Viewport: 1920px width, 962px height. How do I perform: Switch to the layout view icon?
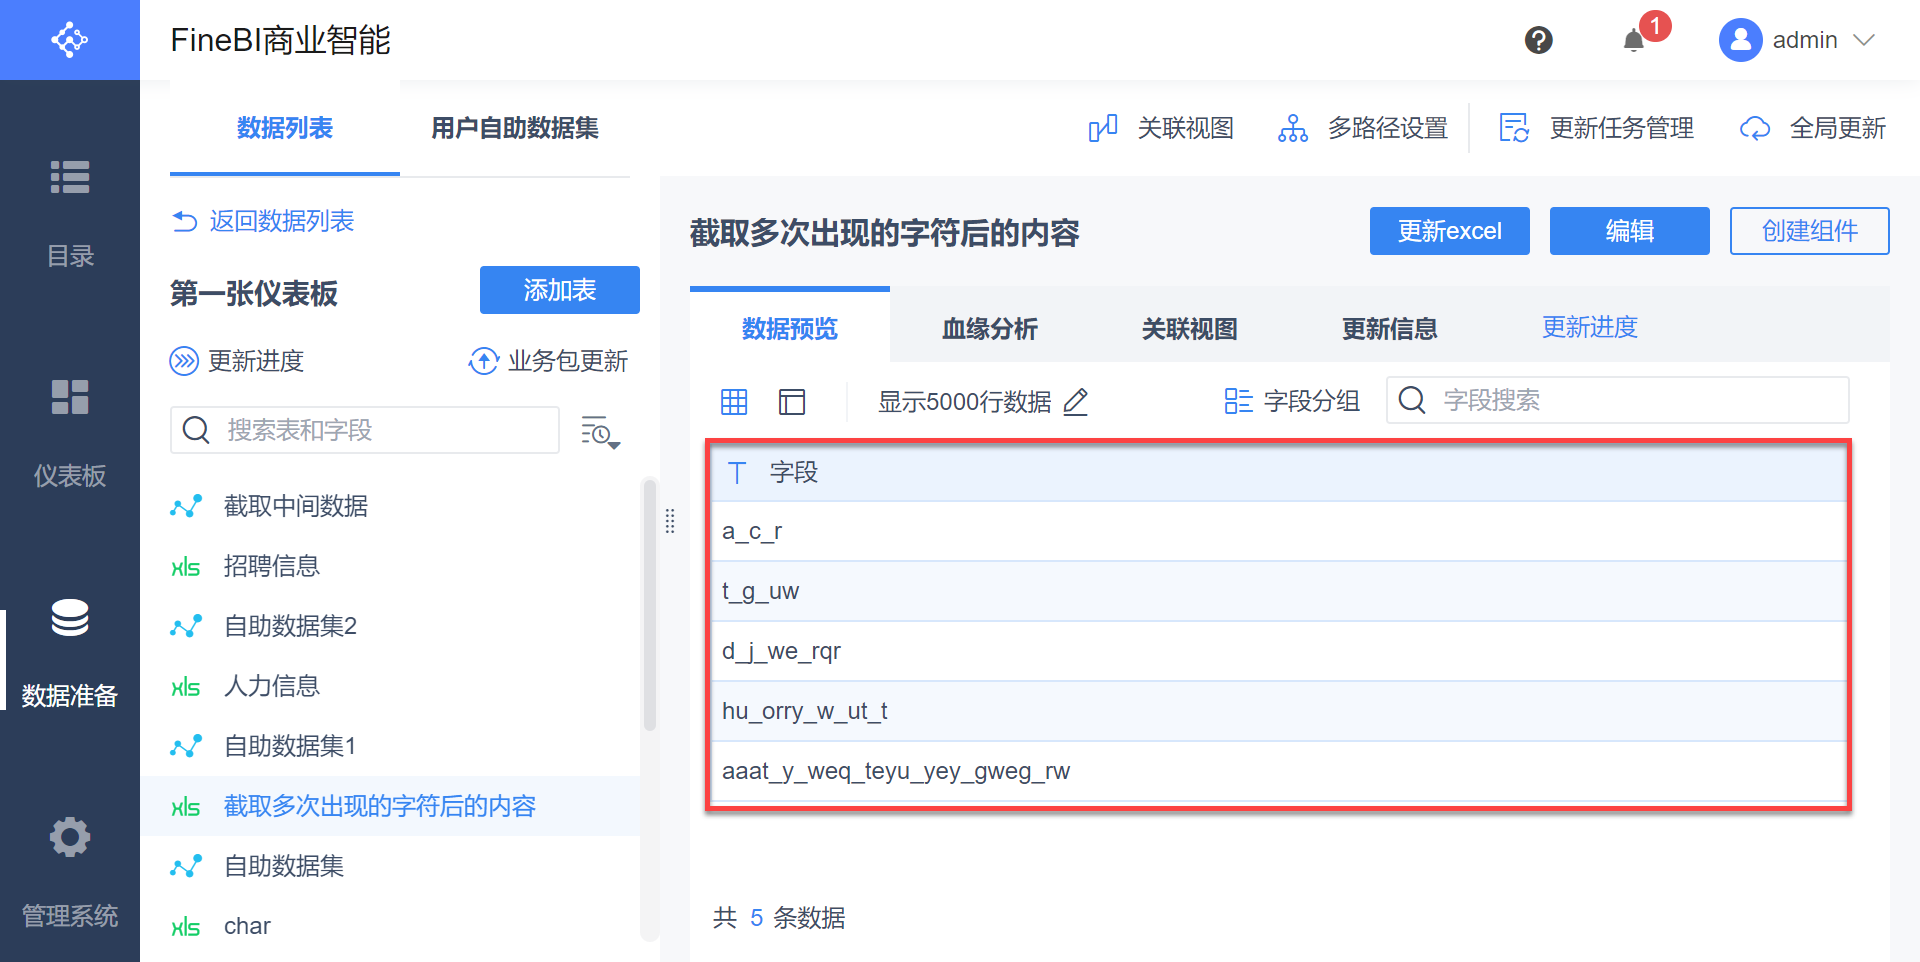click(x=792, y=402)
